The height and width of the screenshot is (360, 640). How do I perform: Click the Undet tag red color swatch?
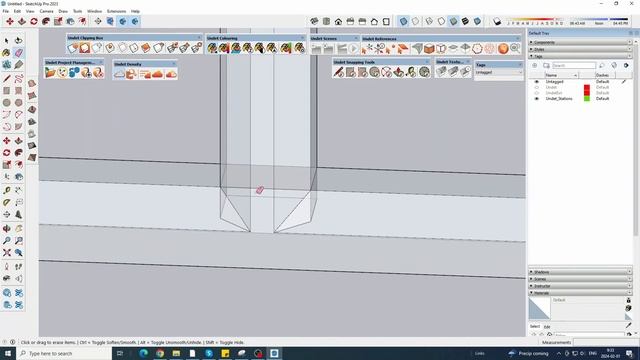(x=587, y=87)
